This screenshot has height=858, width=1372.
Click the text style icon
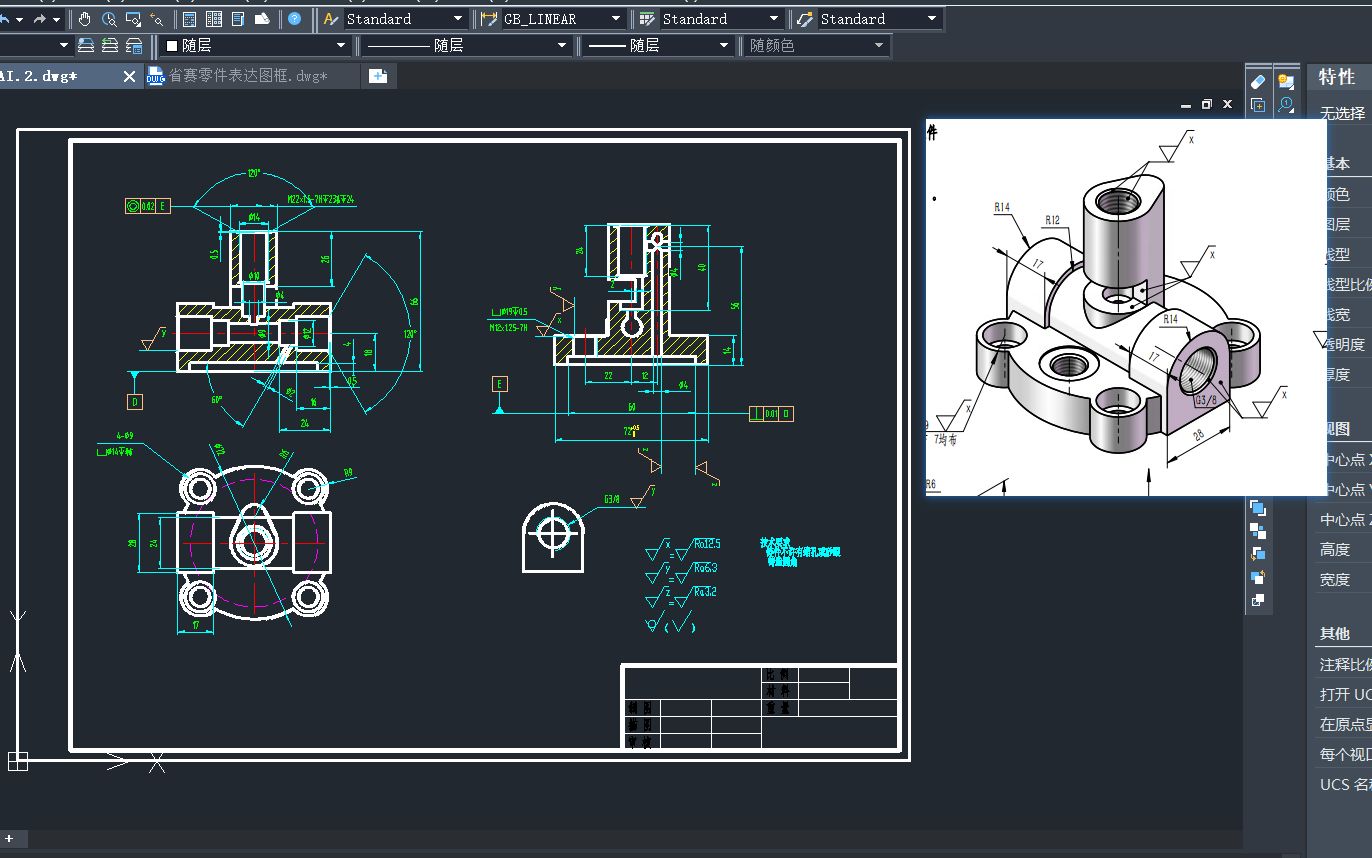(332, 19)
